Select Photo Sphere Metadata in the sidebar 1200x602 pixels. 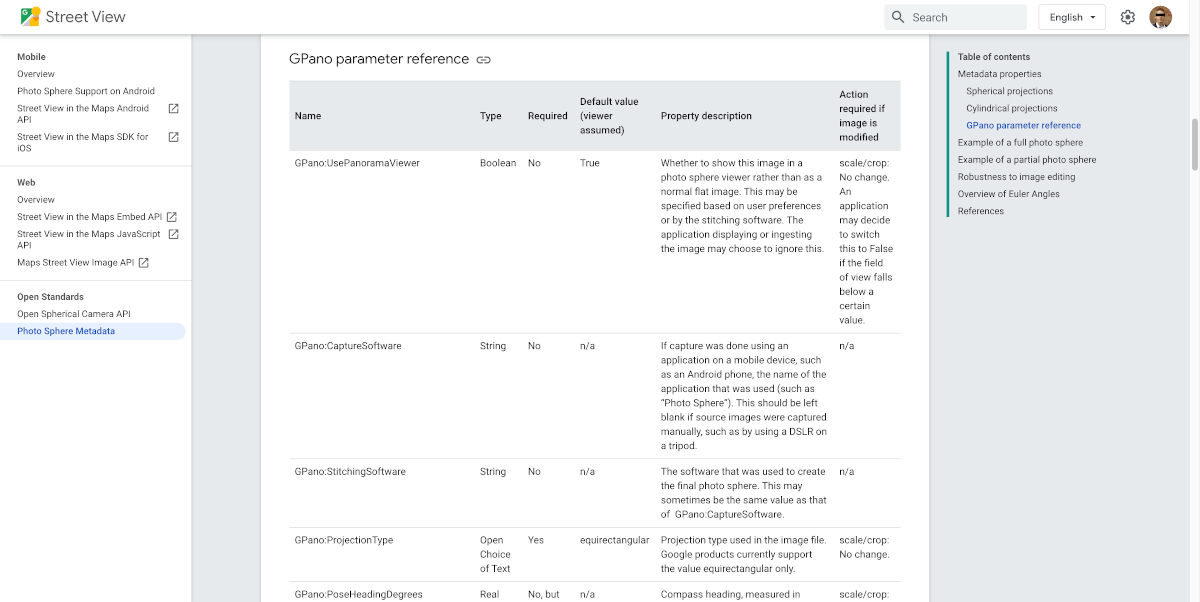(x=65, y=330)
